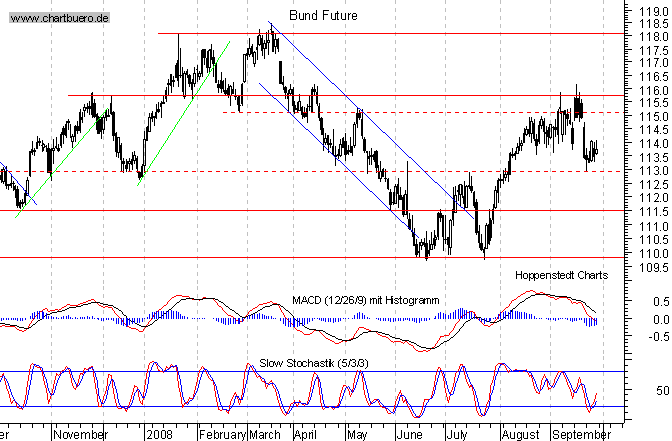672x441 pixels.
Task: Select the February month marker
Action: click(x=220, y=434)
